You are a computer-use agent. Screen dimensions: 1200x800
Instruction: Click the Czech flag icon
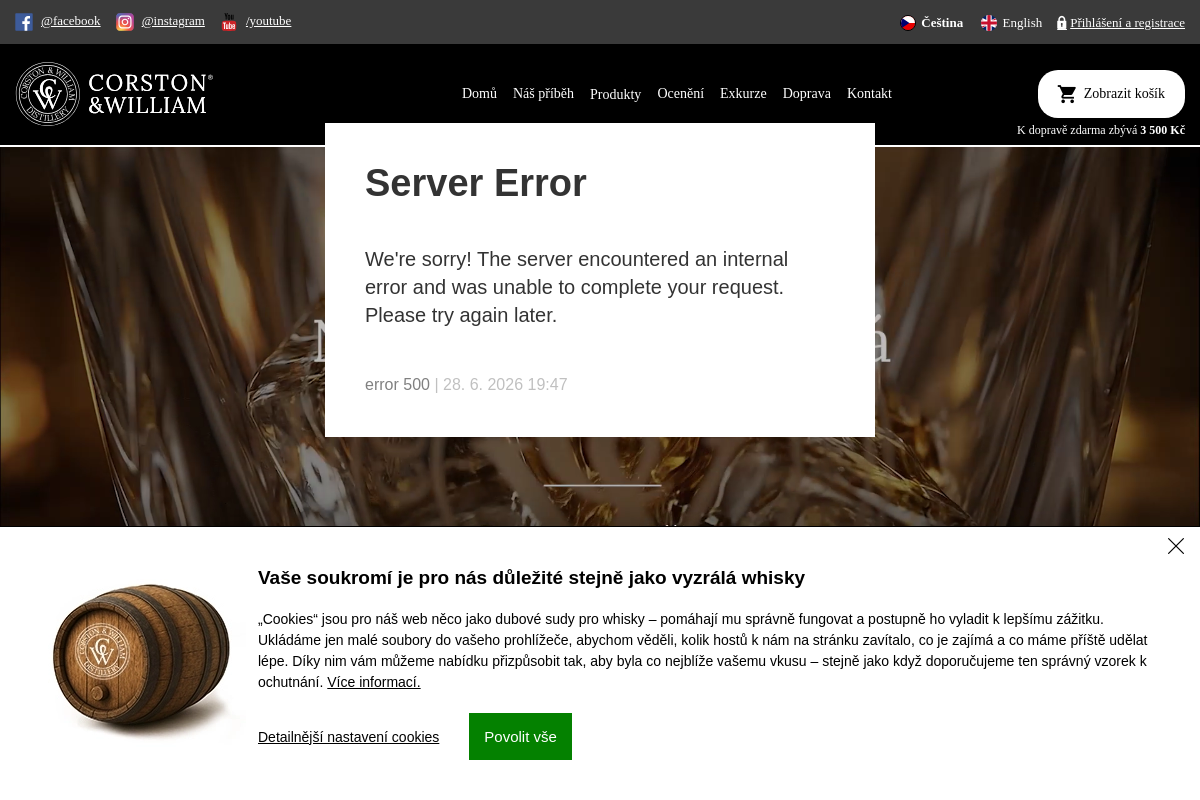tap(908, 23)
